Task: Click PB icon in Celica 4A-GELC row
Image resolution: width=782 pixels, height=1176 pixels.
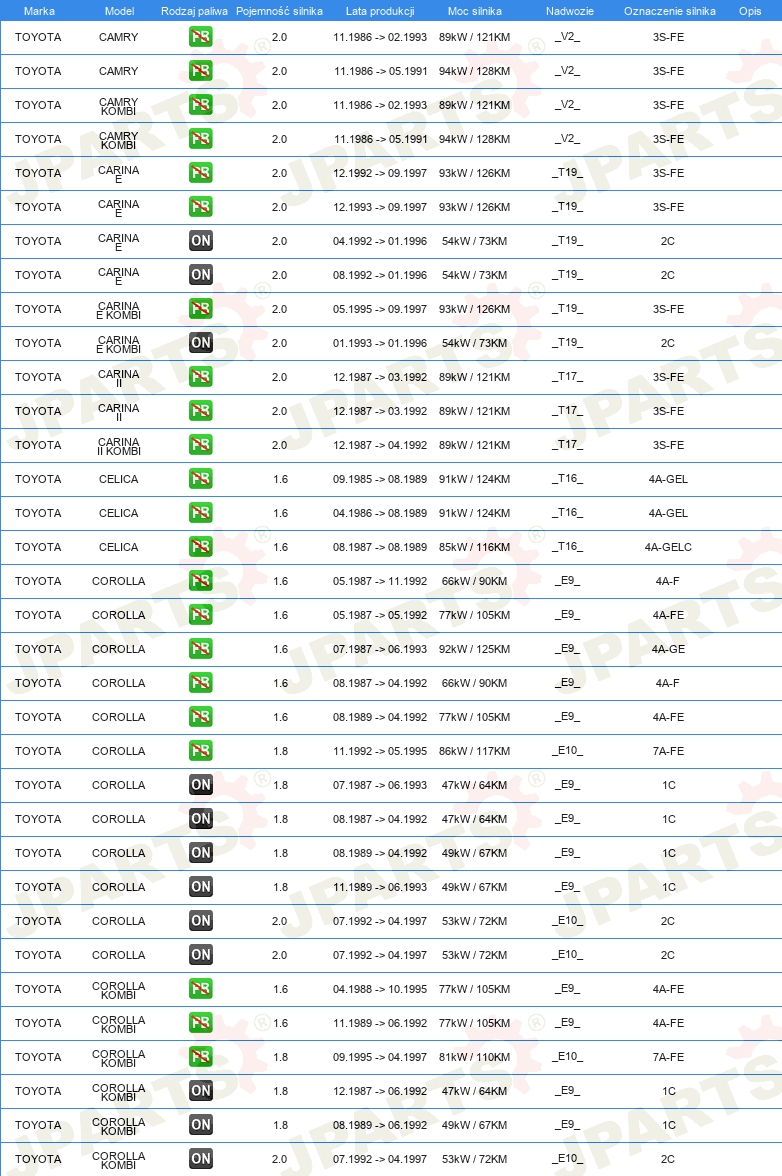Action: point(200,547)
